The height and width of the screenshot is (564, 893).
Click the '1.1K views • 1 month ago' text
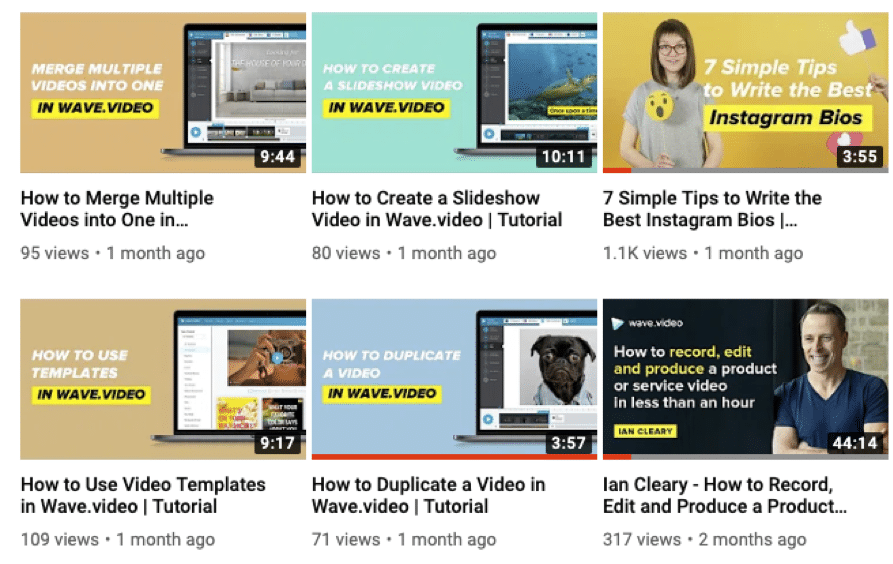703,253
